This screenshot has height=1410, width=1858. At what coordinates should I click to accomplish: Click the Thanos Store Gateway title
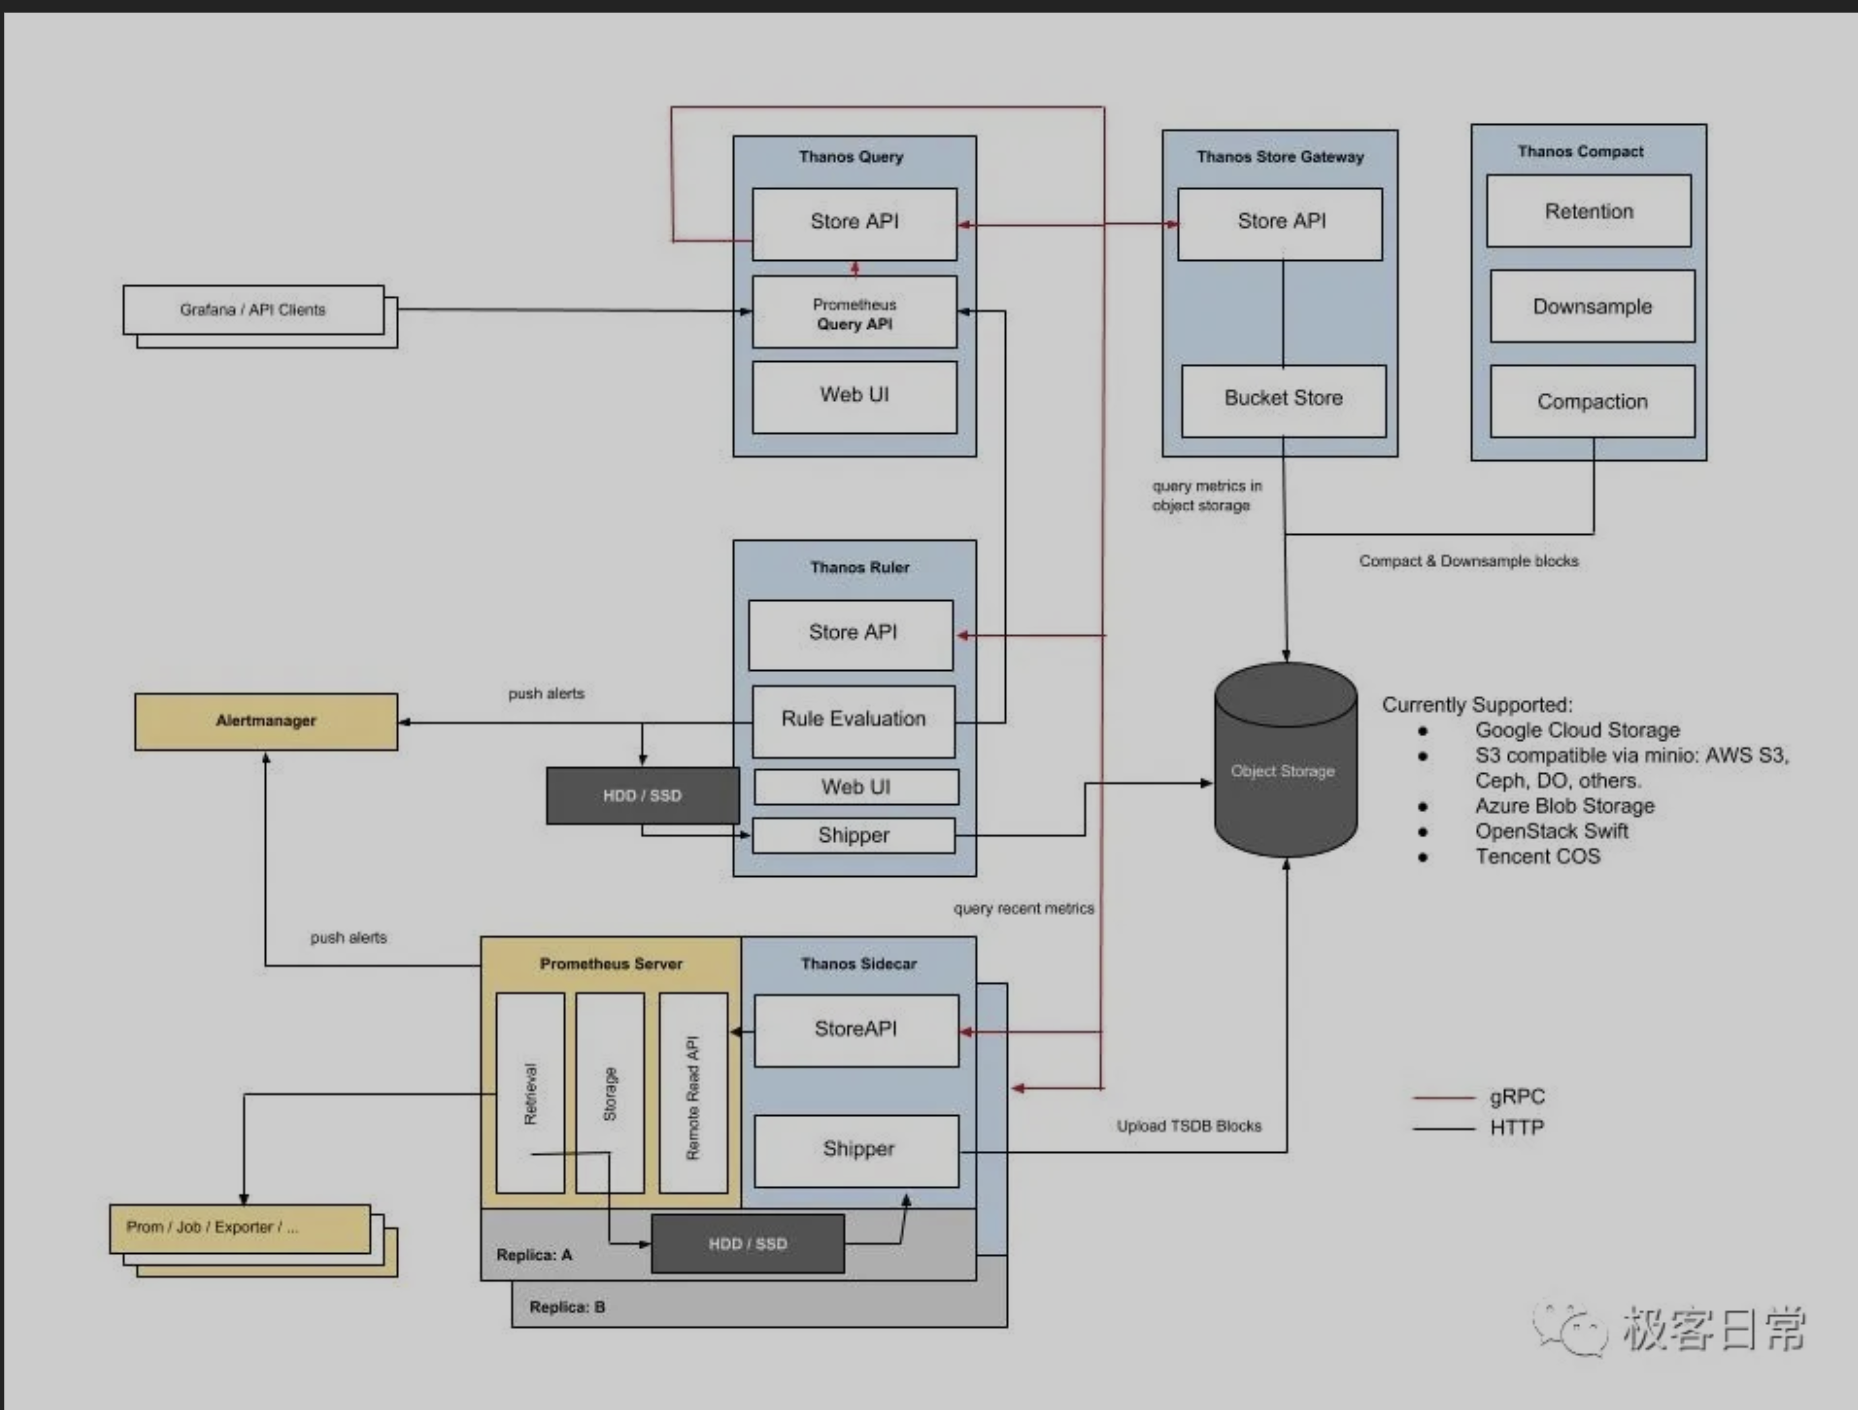(1280, 157)
